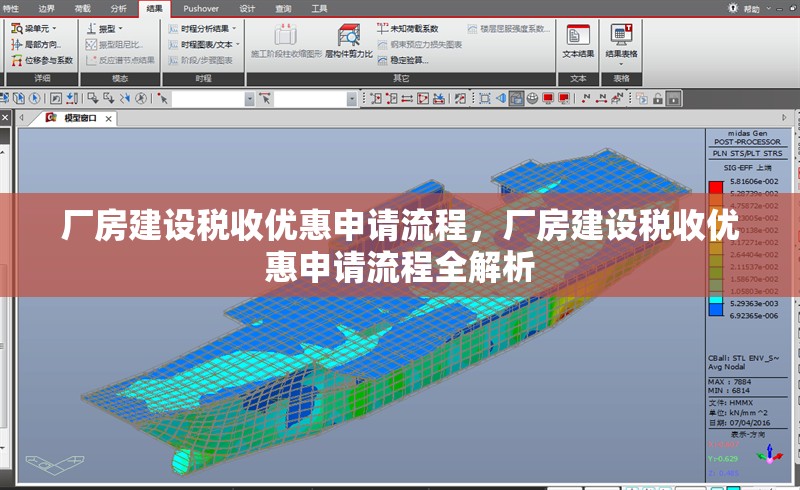Toggle the first red monitor display icon
The image size is (800, 490).
click(x=548, y=98)
